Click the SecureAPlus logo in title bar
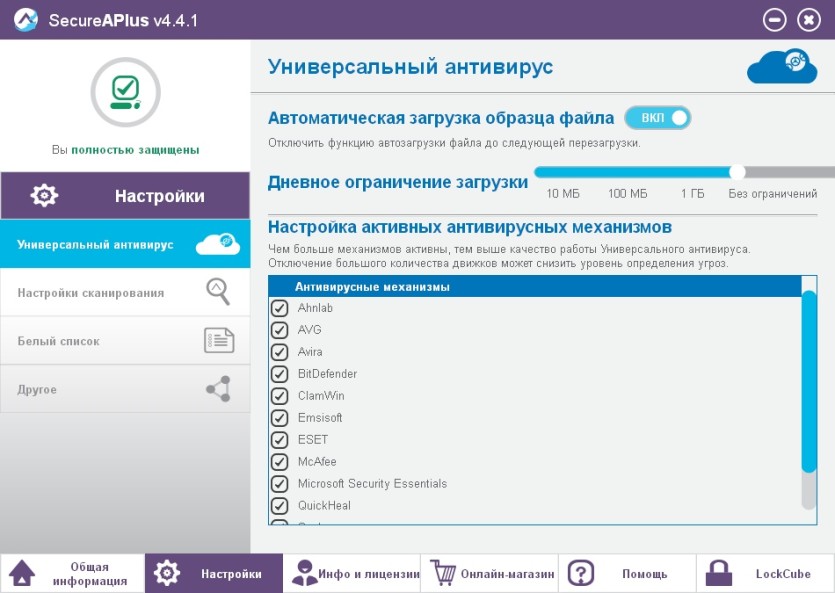Image resolution: width=835 pixels, height=593 pixels. pos(26,20)
